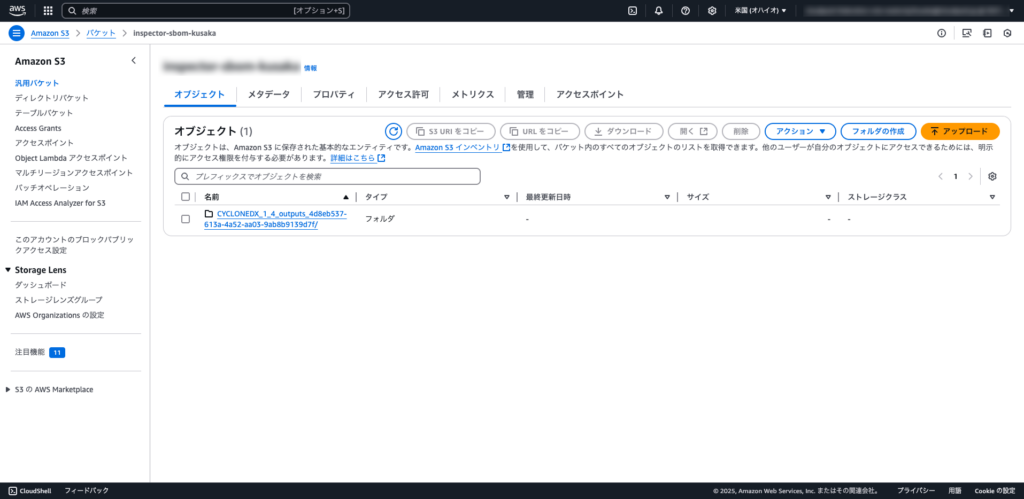Click the 情報 link beside bucket name
This screenshot has height=499, width=1024.
310,68
